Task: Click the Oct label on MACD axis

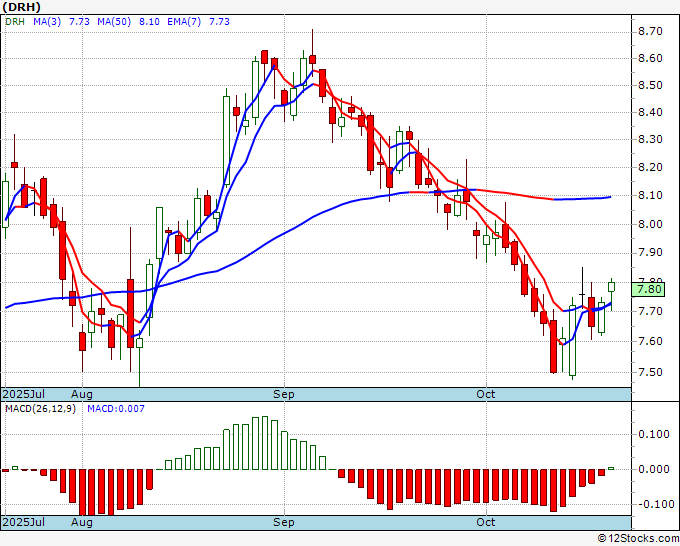Action: click(x=486, y=522)
